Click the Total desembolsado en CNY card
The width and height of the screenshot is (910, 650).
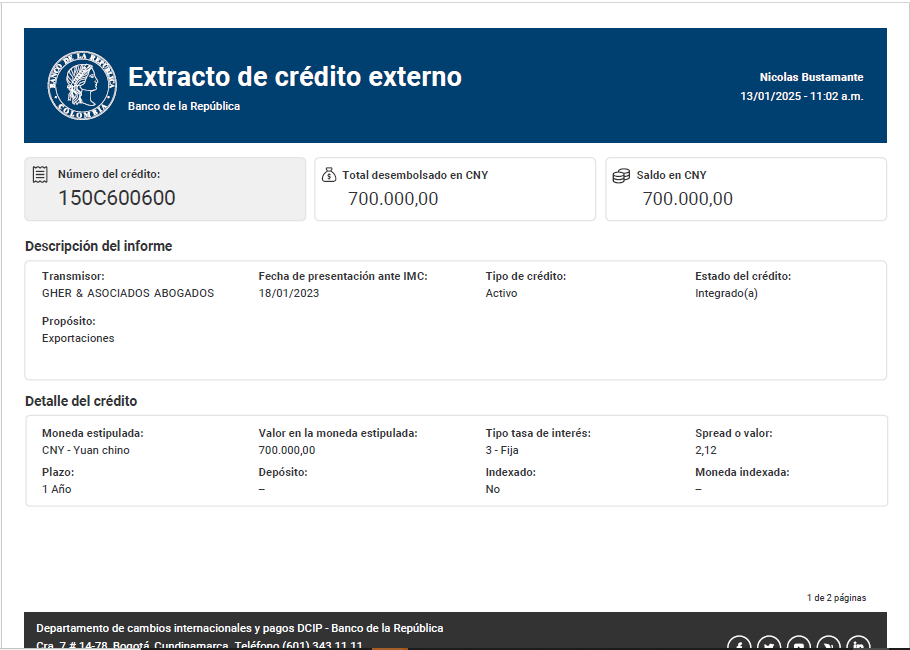[454, 188]
